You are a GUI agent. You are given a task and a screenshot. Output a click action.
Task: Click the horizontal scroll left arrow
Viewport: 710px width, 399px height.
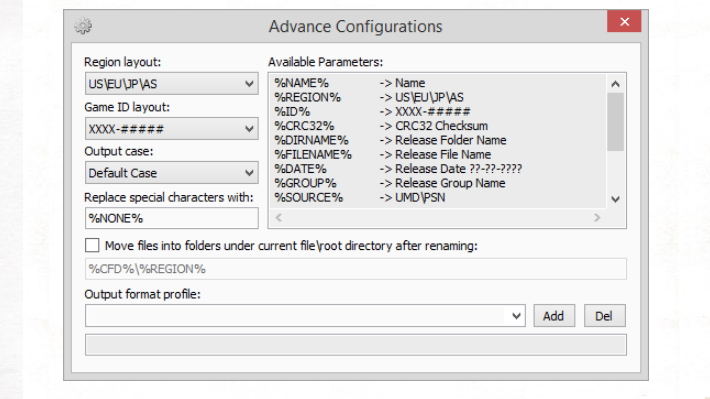pos(278,218)
